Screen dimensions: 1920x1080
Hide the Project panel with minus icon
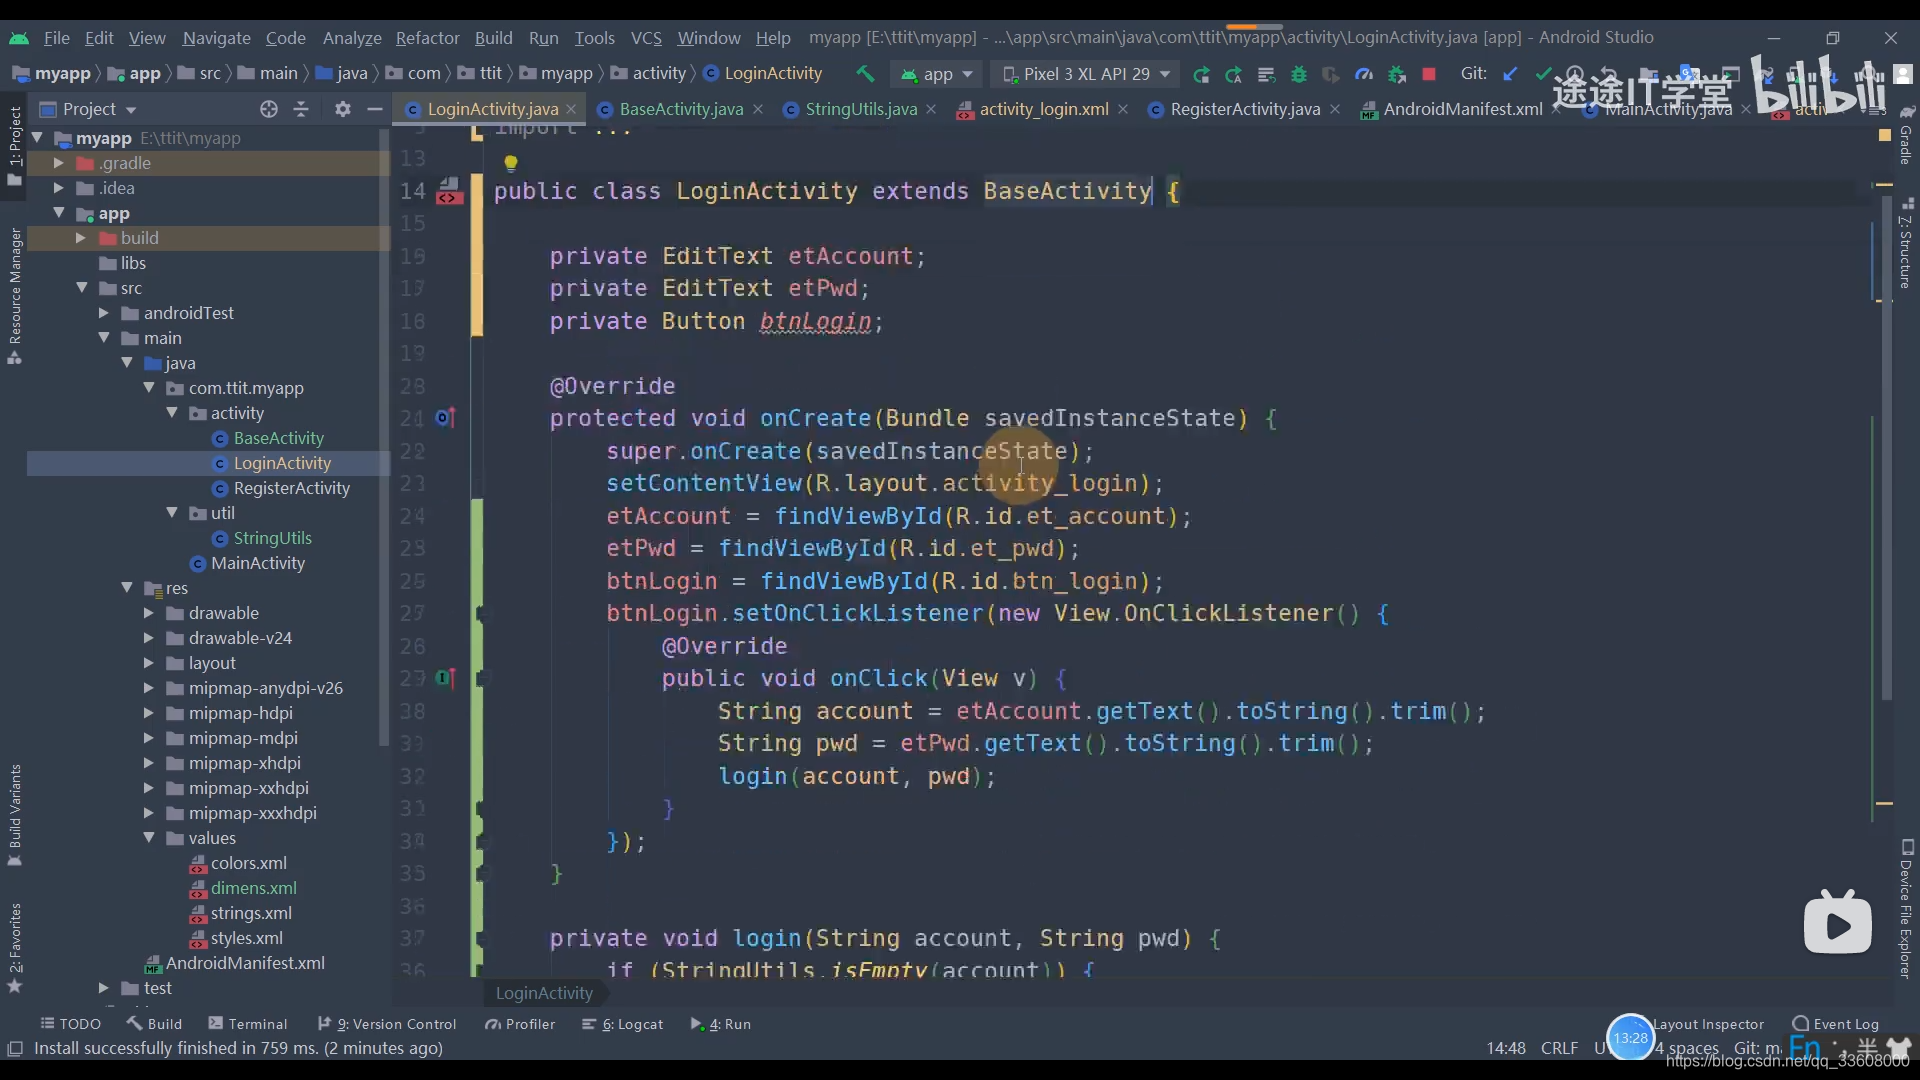(375, 109)
